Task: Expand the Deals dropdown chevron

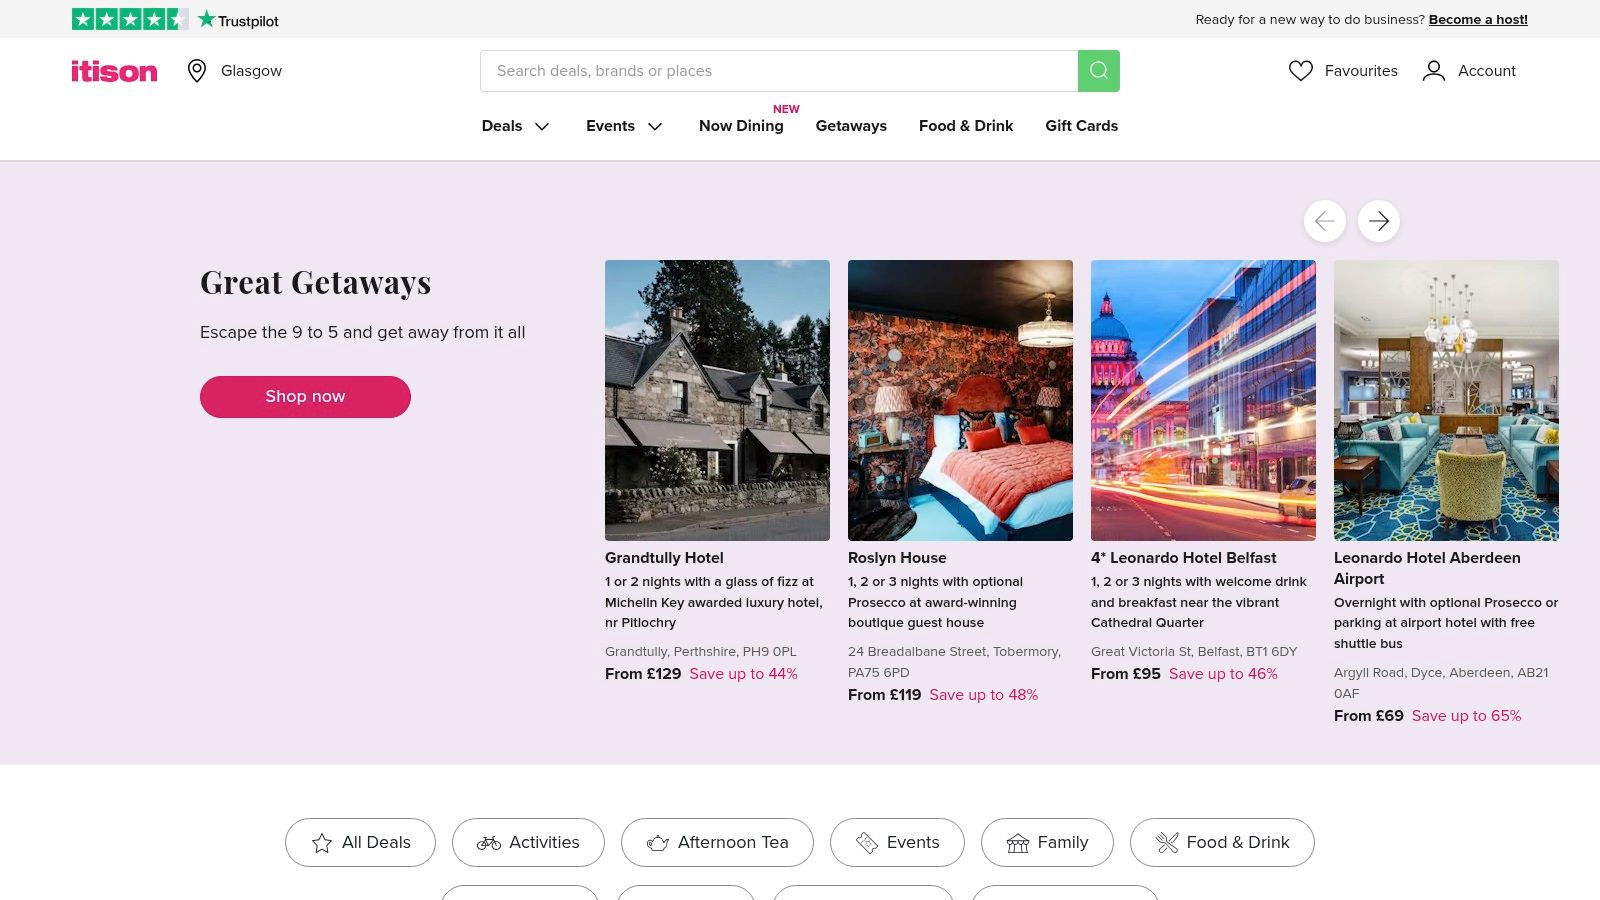Action: (542, 127)
